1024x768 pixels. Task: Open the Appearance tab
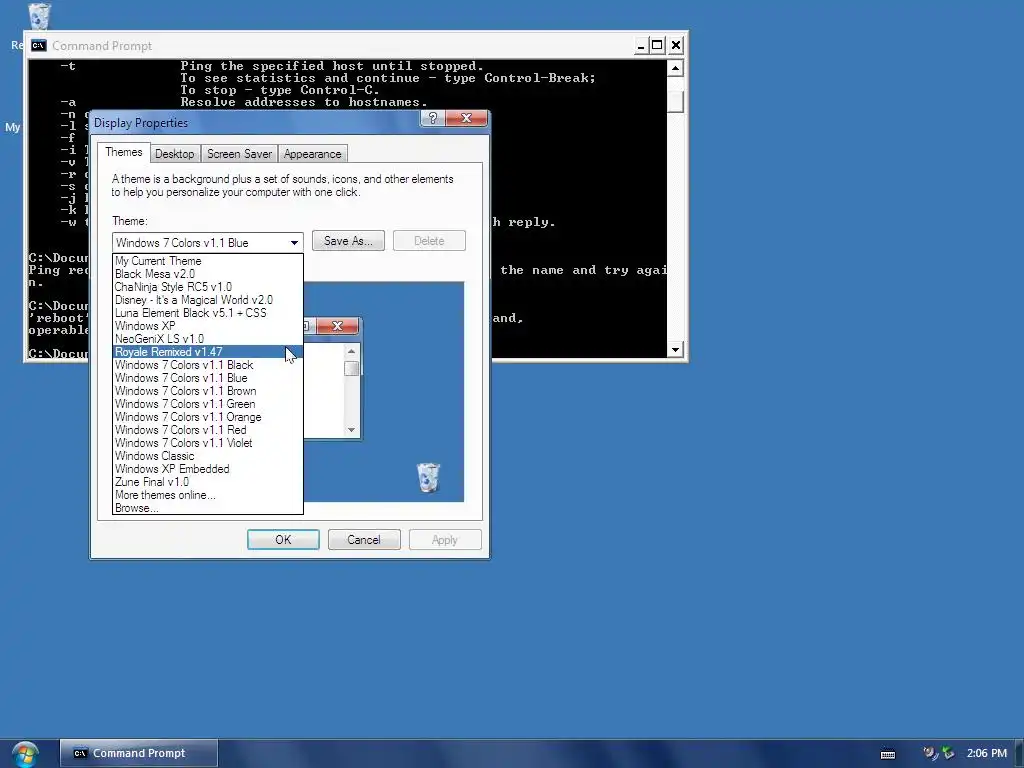pos(312,154)
